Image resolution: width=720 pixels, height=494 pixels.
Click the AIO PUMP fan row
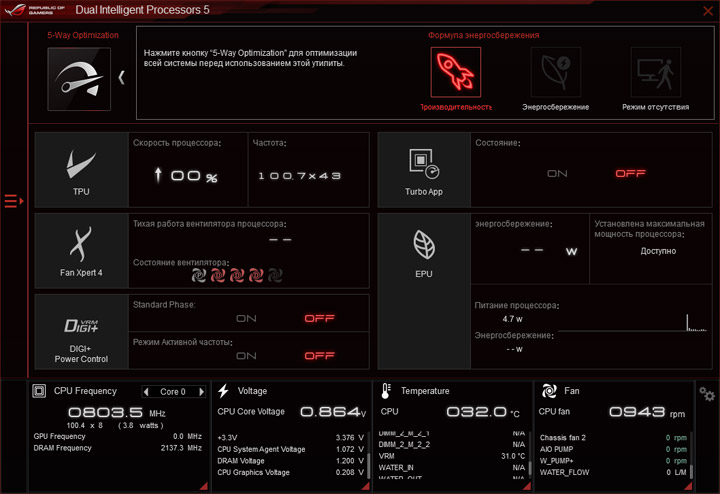(x=613, y=449)
